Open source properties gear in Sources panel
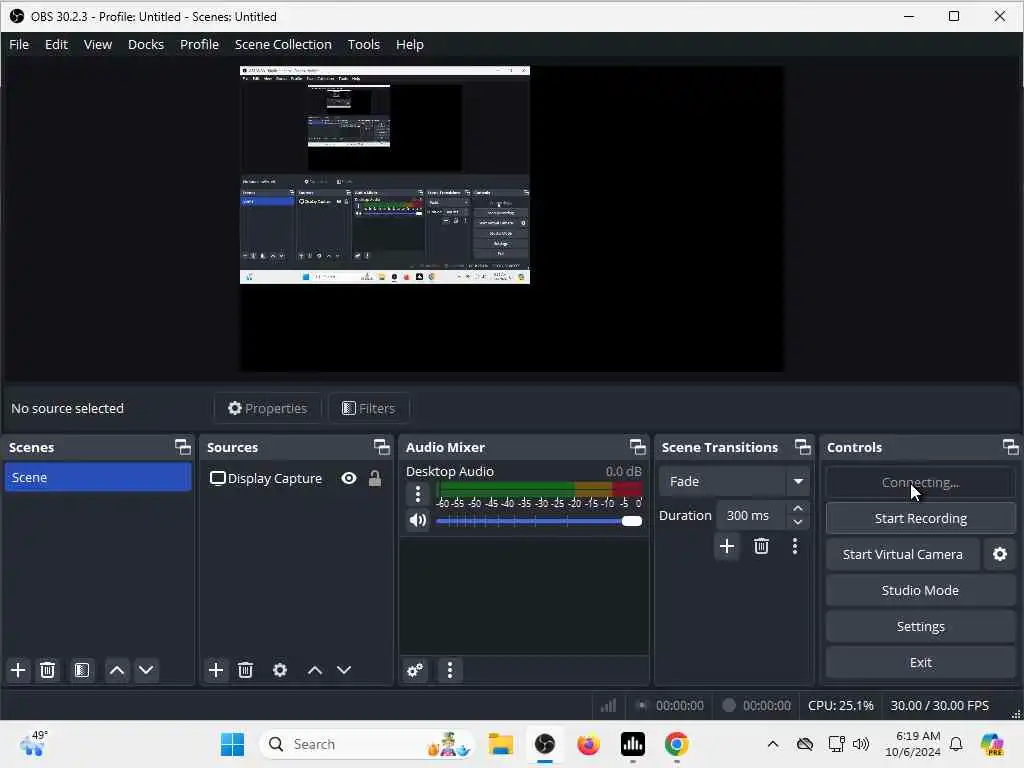 coord(280,670)
